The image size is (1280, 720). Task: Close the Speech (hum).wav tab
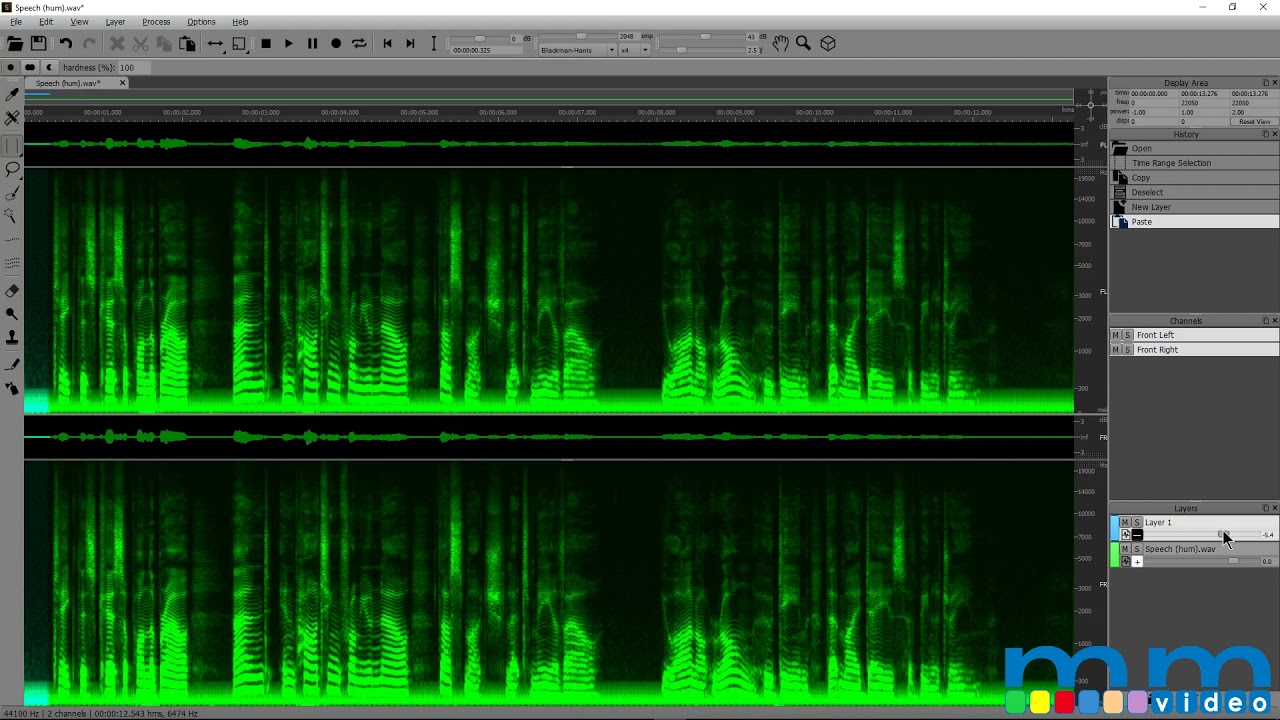[123, 83]
